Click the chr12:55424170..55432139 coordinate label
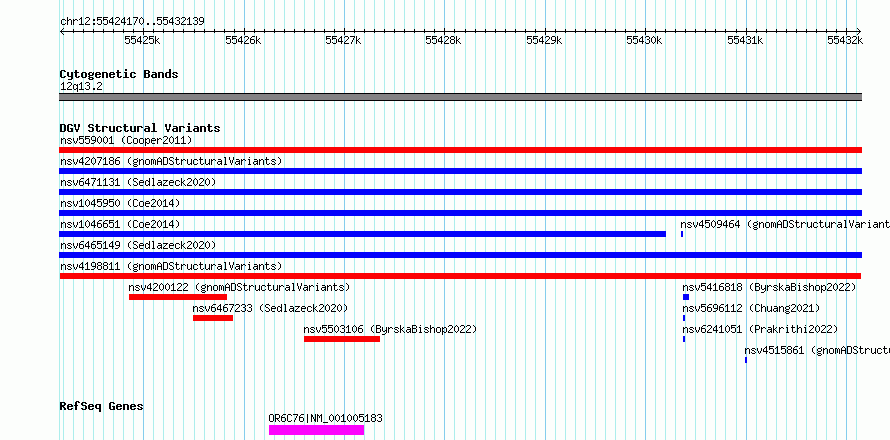The height and width of the screenshot is (440, 890). [x=132, y=22]
